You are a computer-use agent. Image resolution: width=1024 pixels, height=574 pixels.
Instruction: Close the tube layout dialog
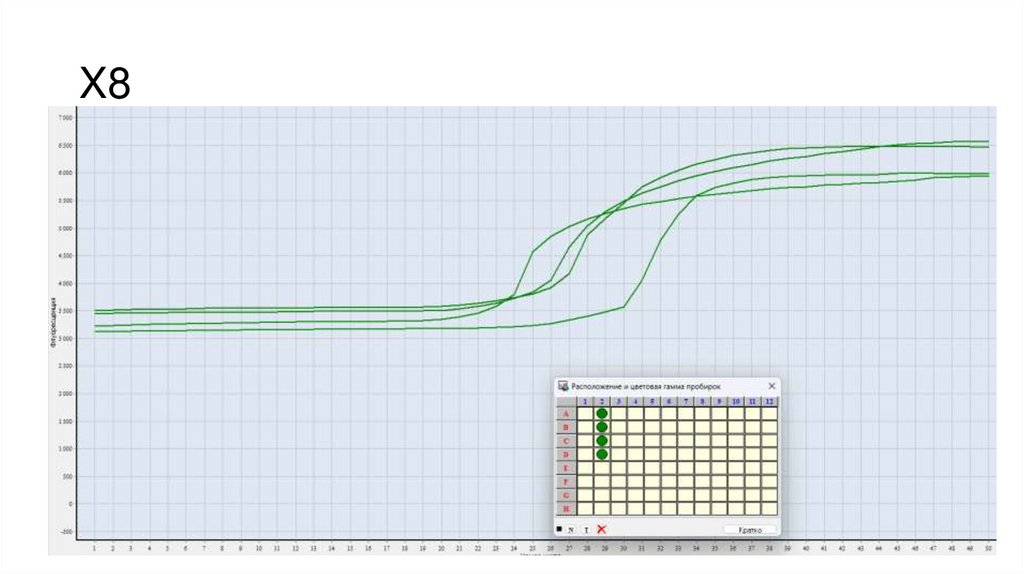(x=771, y=386)
